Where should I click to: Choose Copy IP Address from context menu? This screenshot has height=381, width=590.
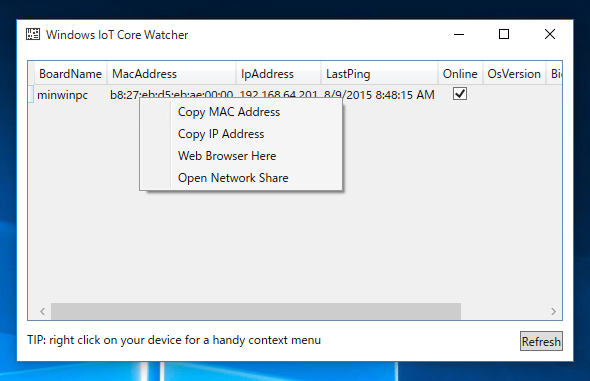pos(241,134)
